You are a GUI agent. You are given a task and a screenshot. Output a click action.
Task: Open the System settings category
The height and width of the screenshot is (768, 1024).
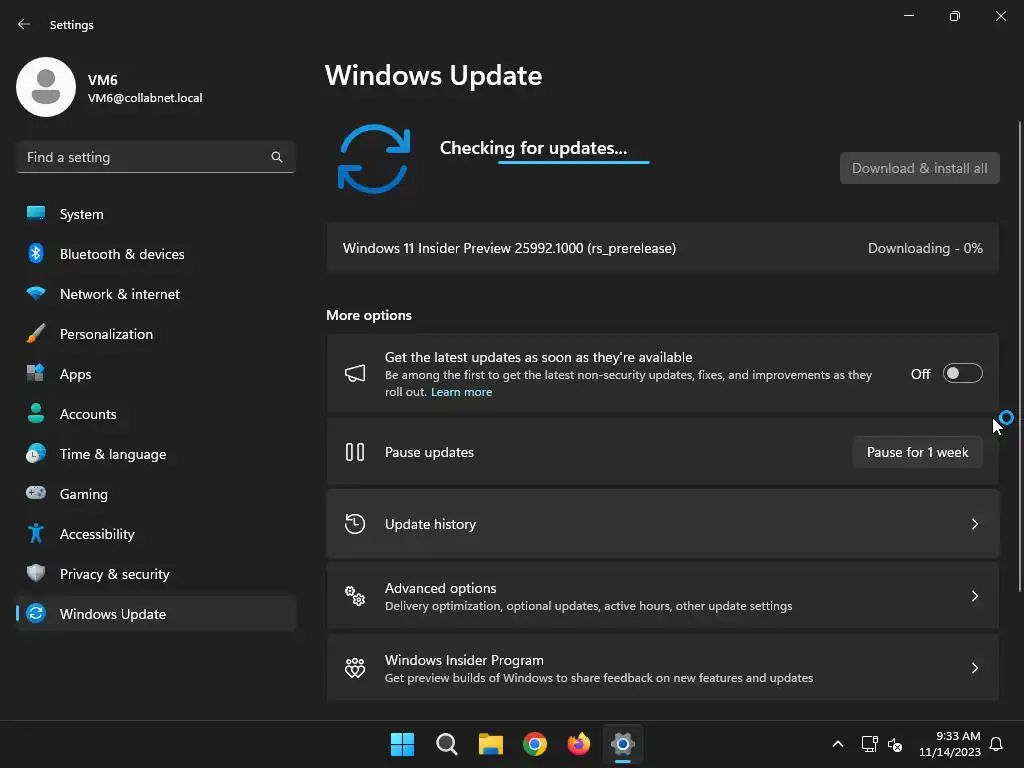[156, 214]
